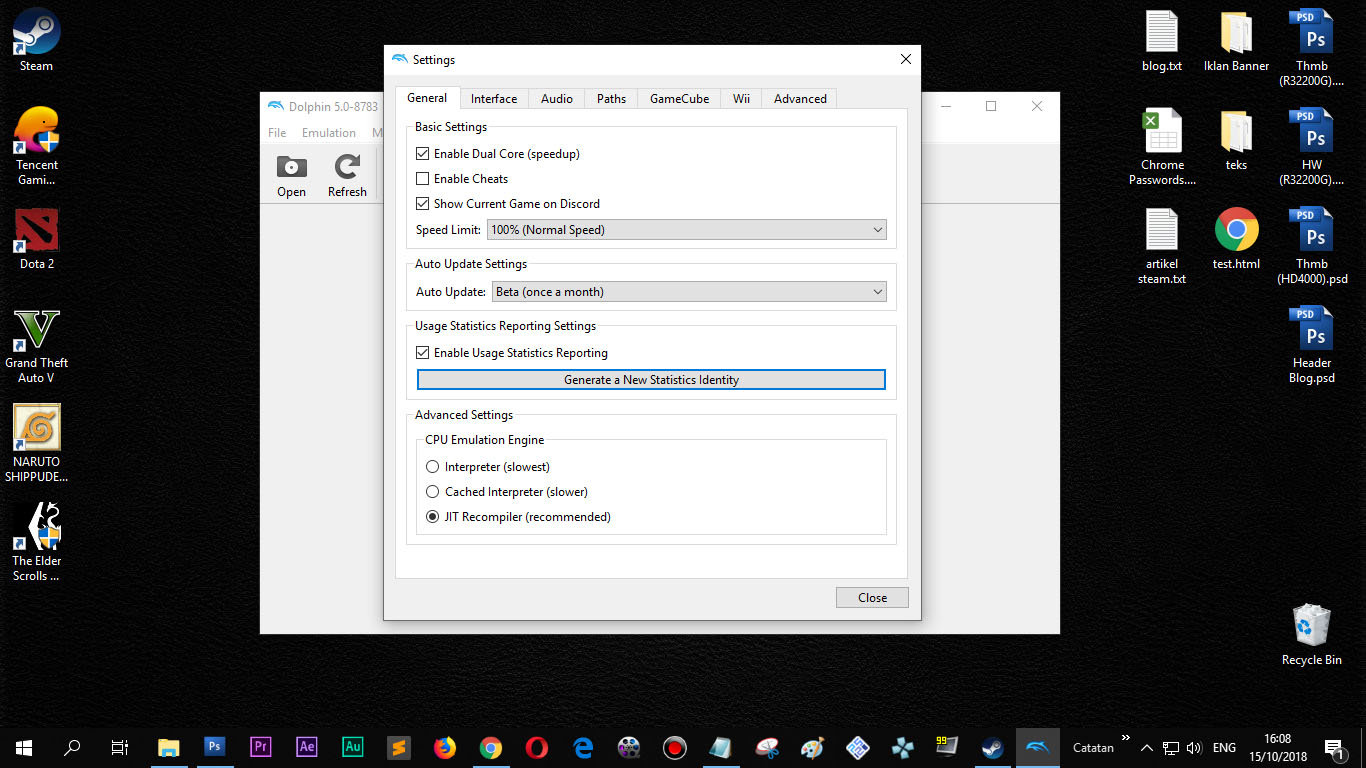Open Sublime Text from the taskbar

[398, 747]
